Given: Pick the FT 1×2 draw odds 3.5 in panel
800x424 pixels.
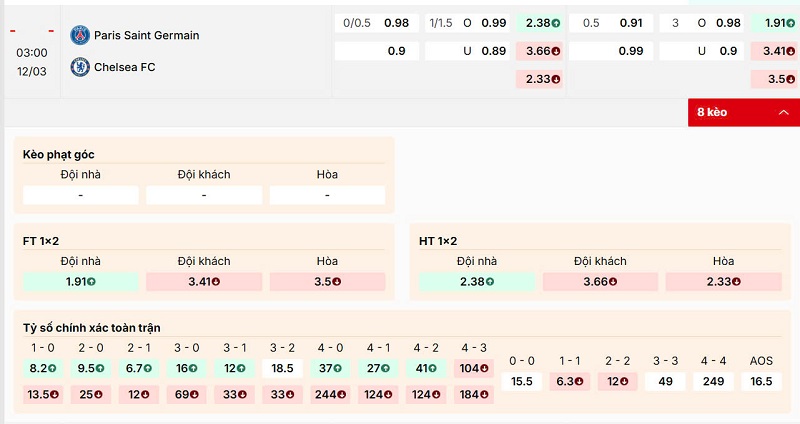Looking at the screenshot, I should tap(328, 282).
